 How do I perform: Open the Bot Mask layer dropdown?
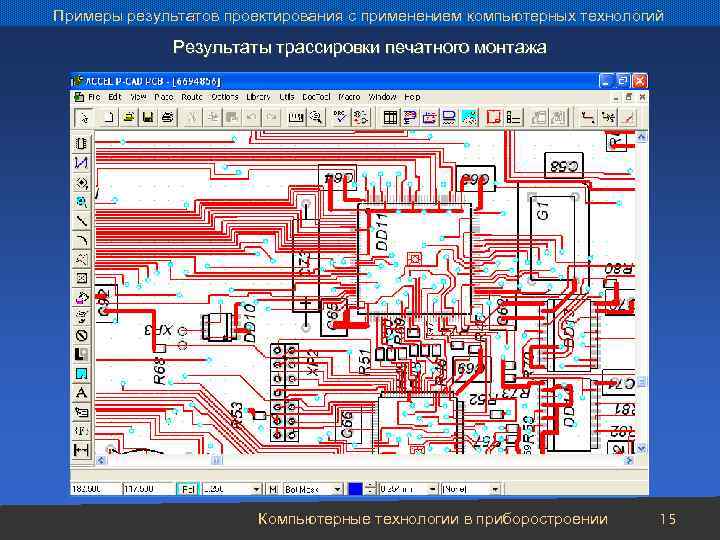338,489
